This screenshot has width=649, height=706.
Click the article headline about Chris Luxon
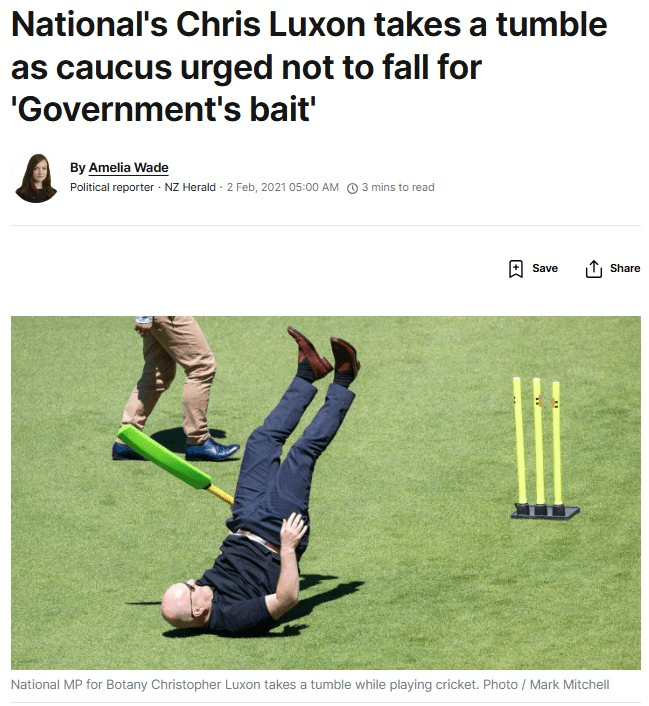click(x=309, y=67)
